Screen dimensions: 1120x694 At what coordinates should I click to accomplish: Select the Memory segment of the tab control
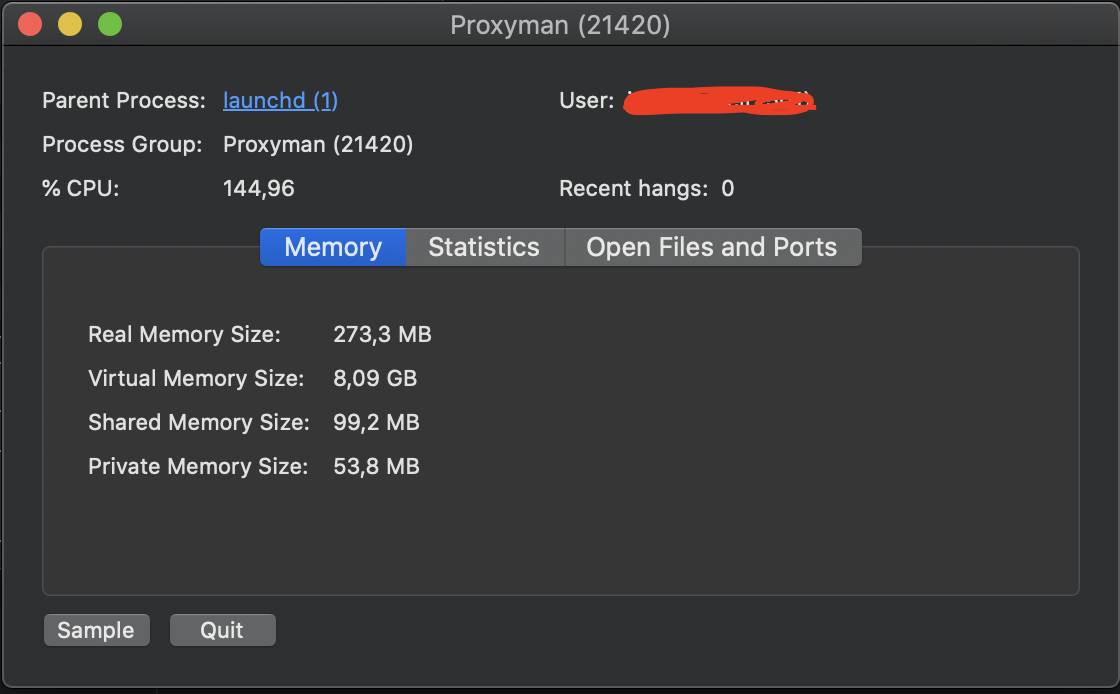tap(332, 247)
